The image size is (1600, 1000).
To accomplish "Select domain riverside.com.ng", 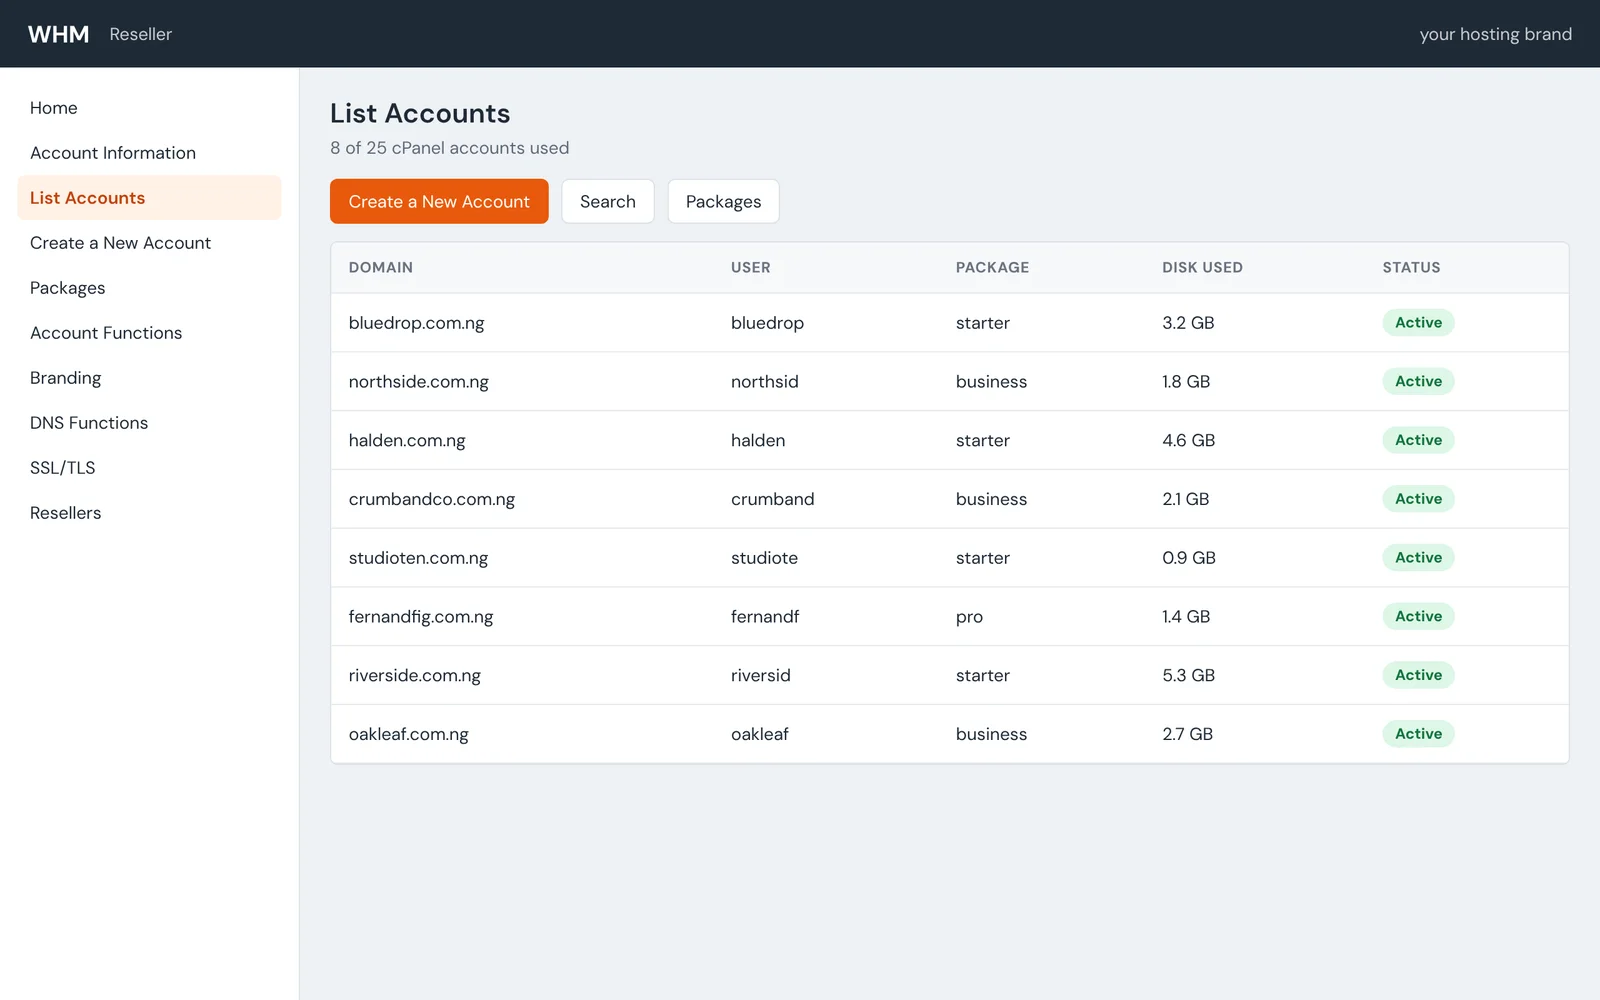I will pyautogui.click(x=415, y=676).
